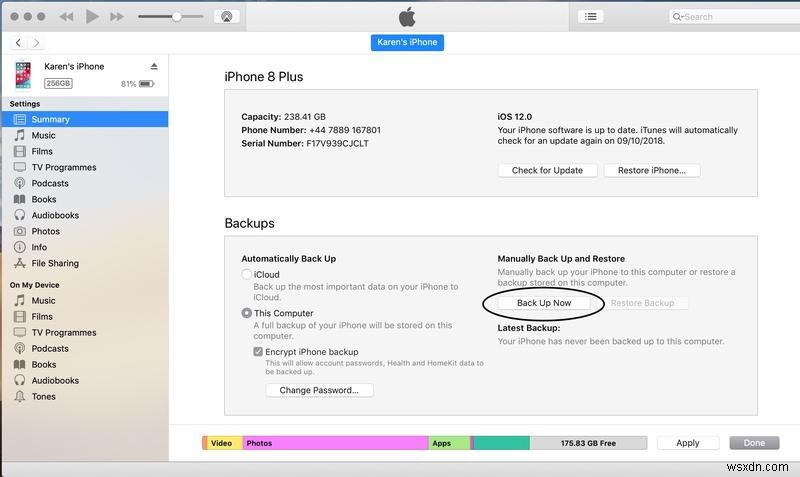Image resolution: width=800 pixels, height=477 pixels.
Task: Click the play button
Action: point(92,17)
